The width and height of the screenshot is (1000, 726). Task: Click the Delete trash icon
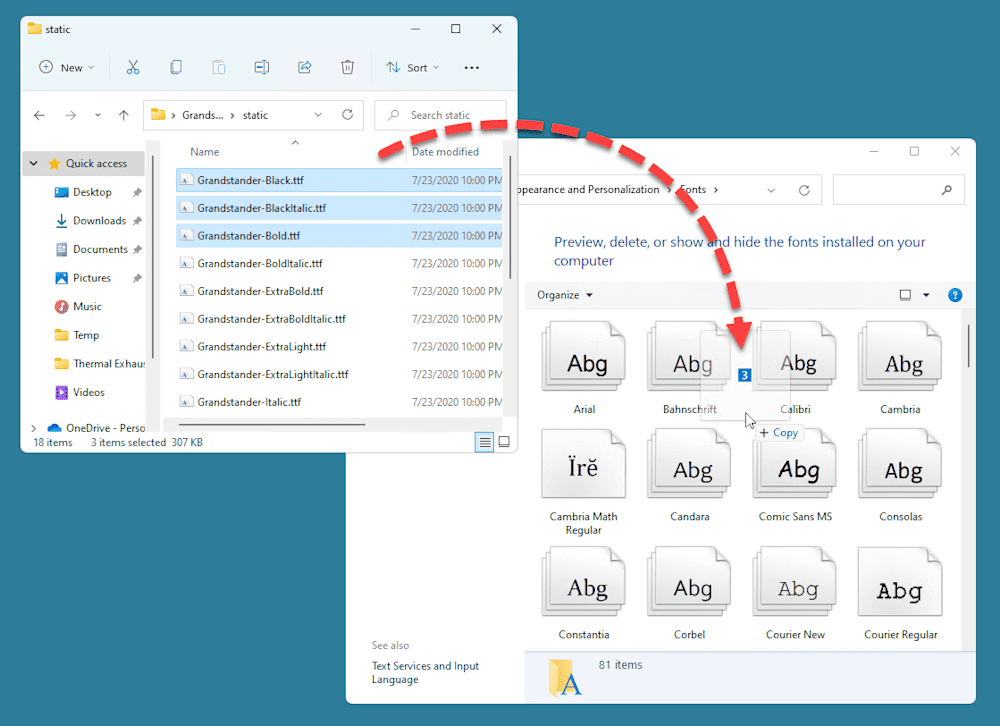tap(347, 67)
